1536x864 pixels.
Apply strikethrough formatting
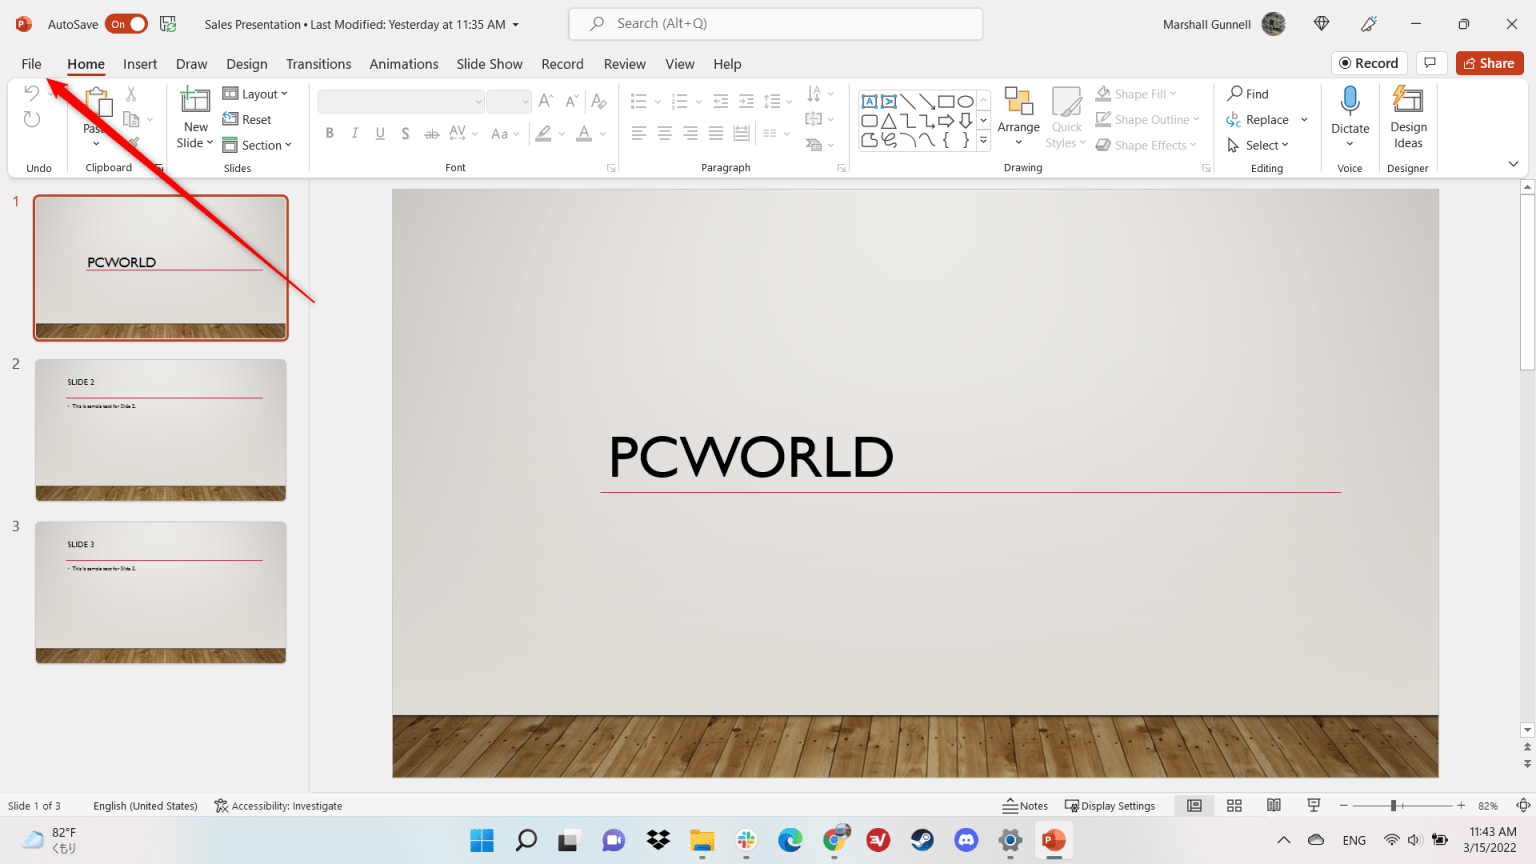click(x=431, y=132)
